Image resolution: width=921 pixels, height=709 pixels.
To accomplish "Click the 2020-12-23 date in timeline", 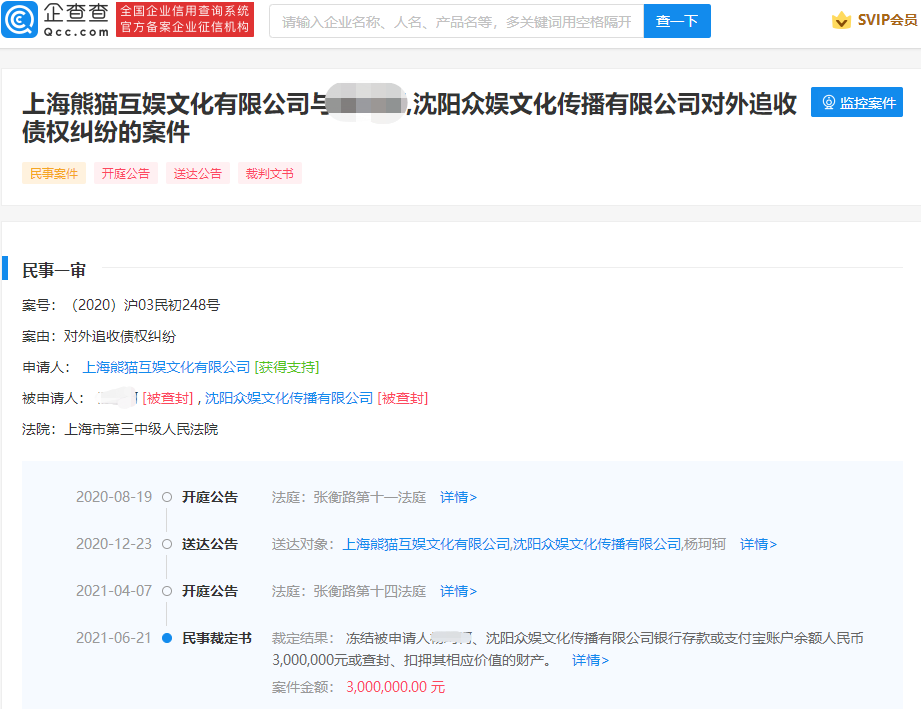I will 114,544.
